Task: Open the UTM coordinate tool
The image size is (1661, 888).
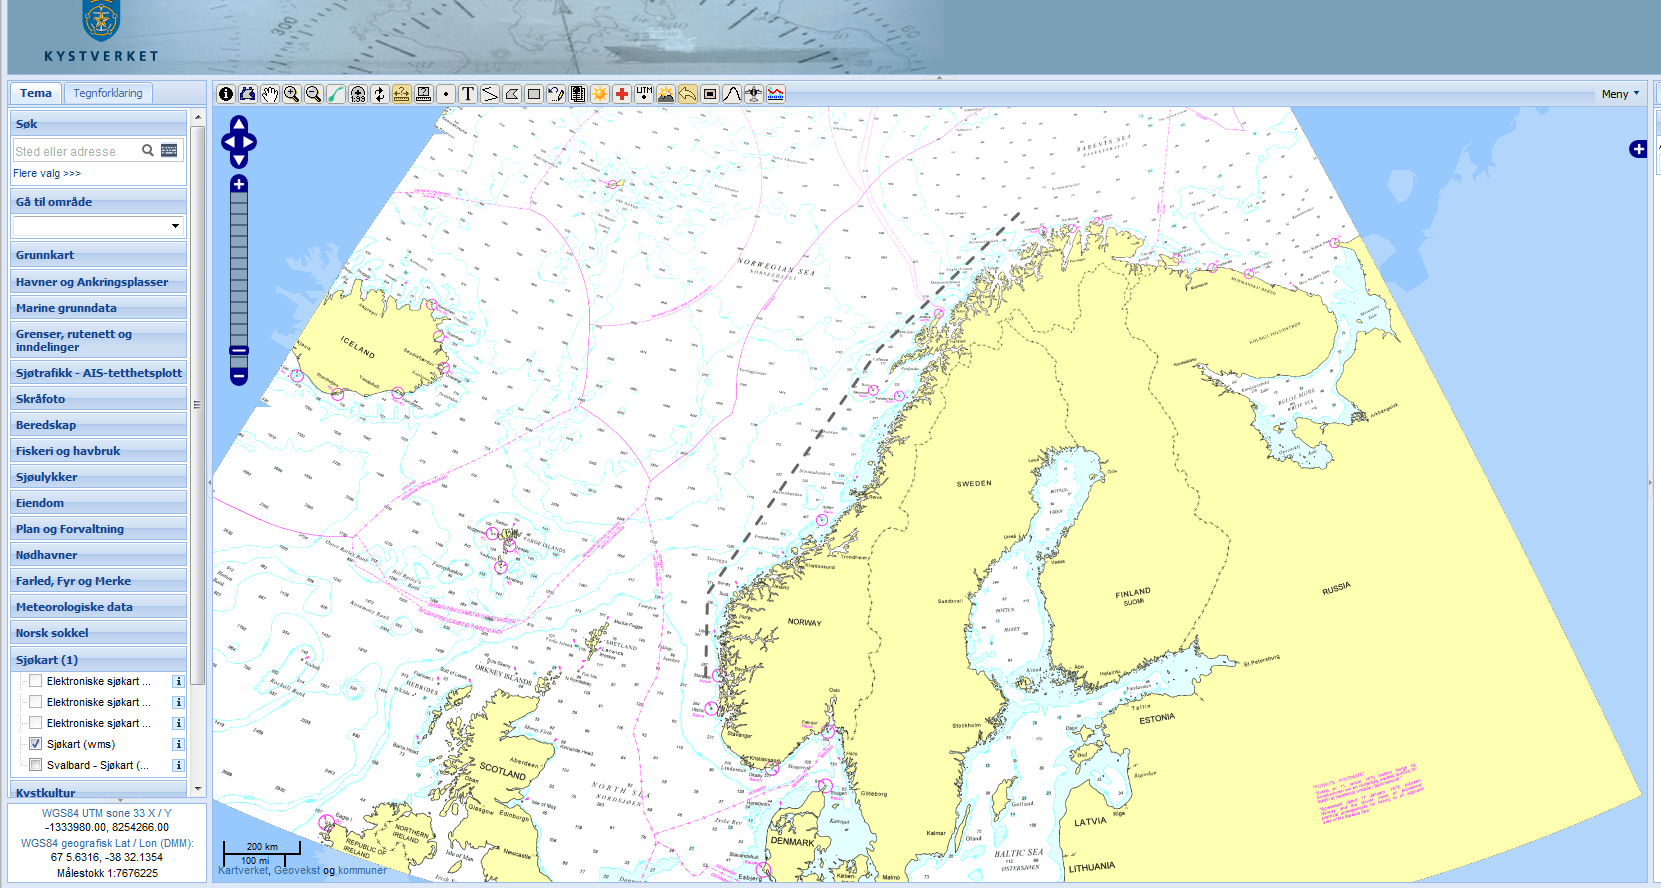Action: (x=644, y=94)
